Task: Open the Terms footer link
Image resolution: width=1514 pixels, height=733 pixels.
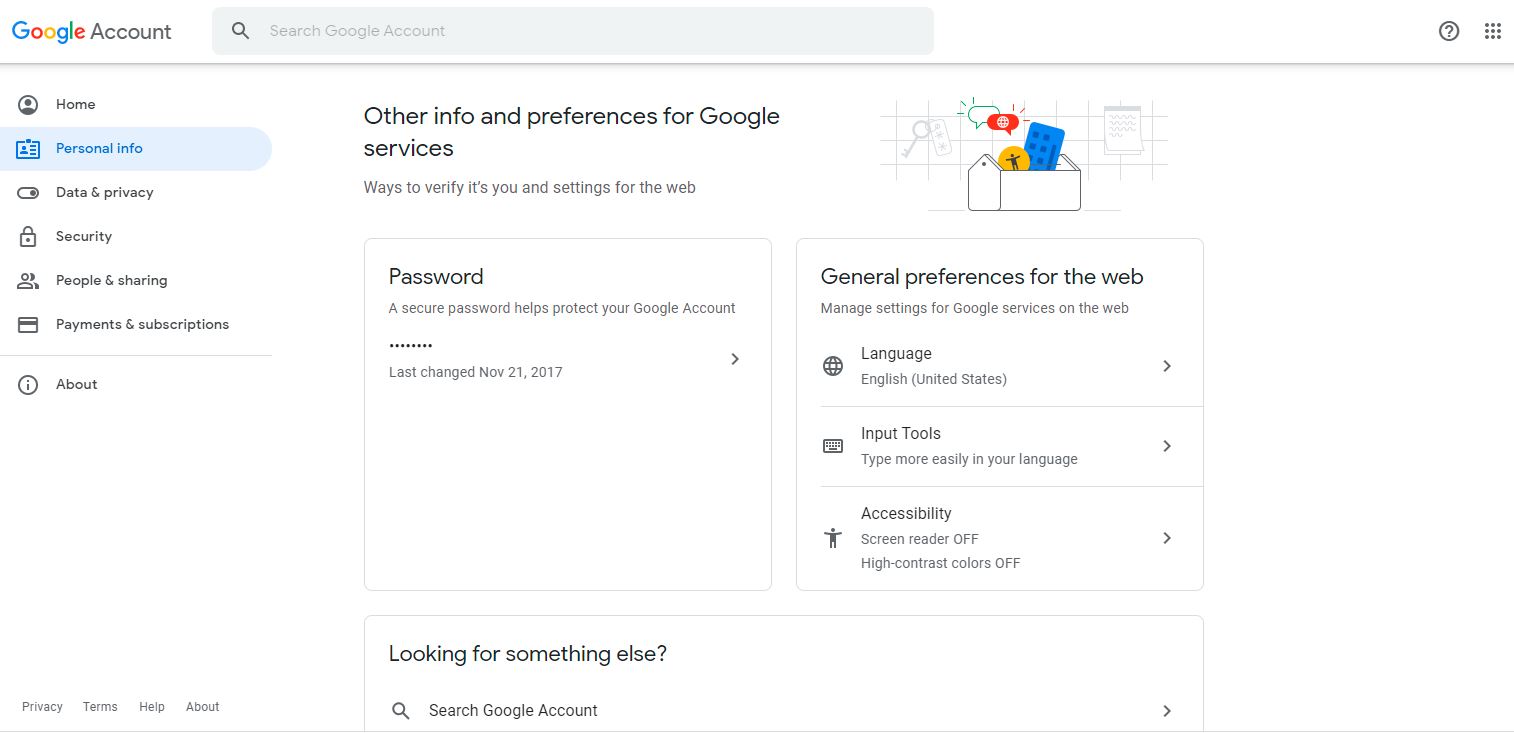Action: click(100, 707)
